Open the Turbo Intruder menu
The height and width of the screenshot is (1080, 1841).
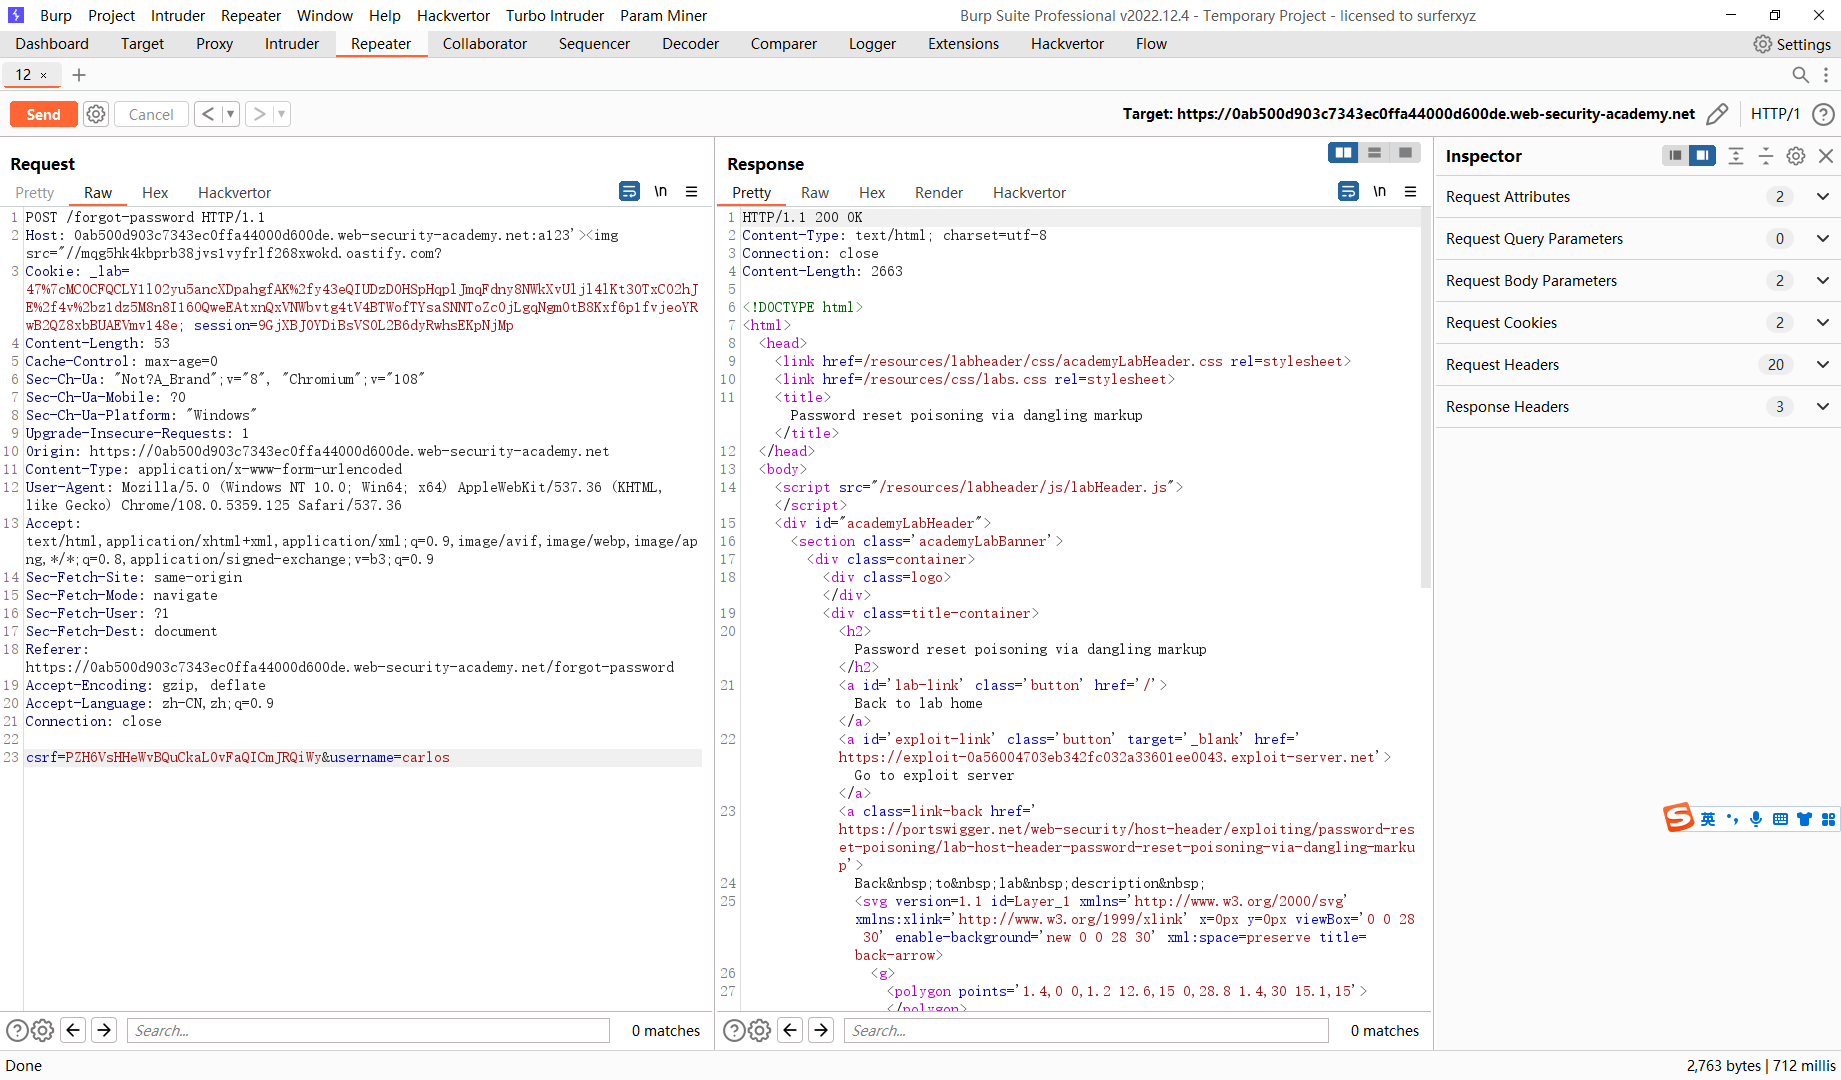click(555, 16)
